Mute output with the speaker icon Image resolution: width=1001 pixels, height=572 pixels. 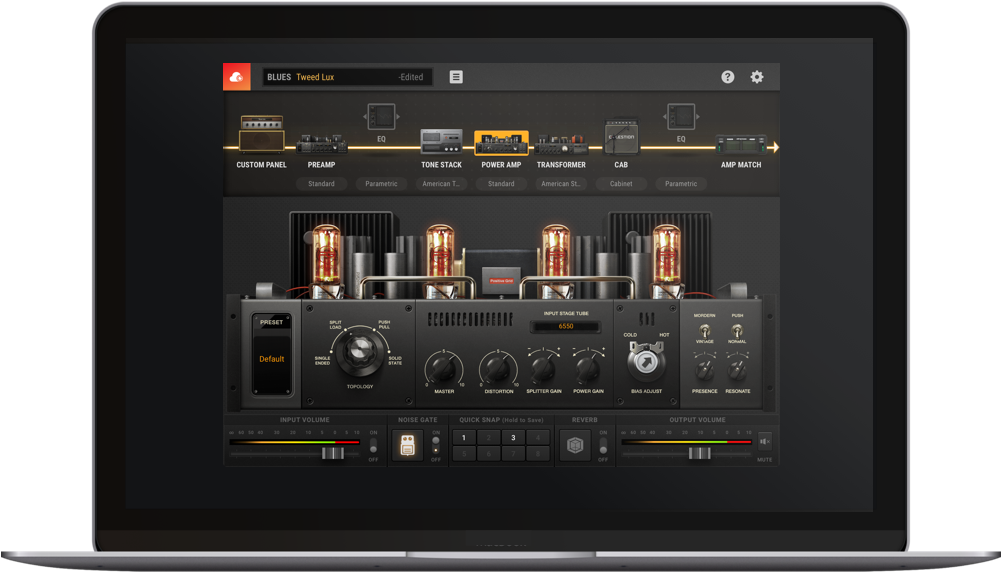pyautogui.click(x=764, y=441)
